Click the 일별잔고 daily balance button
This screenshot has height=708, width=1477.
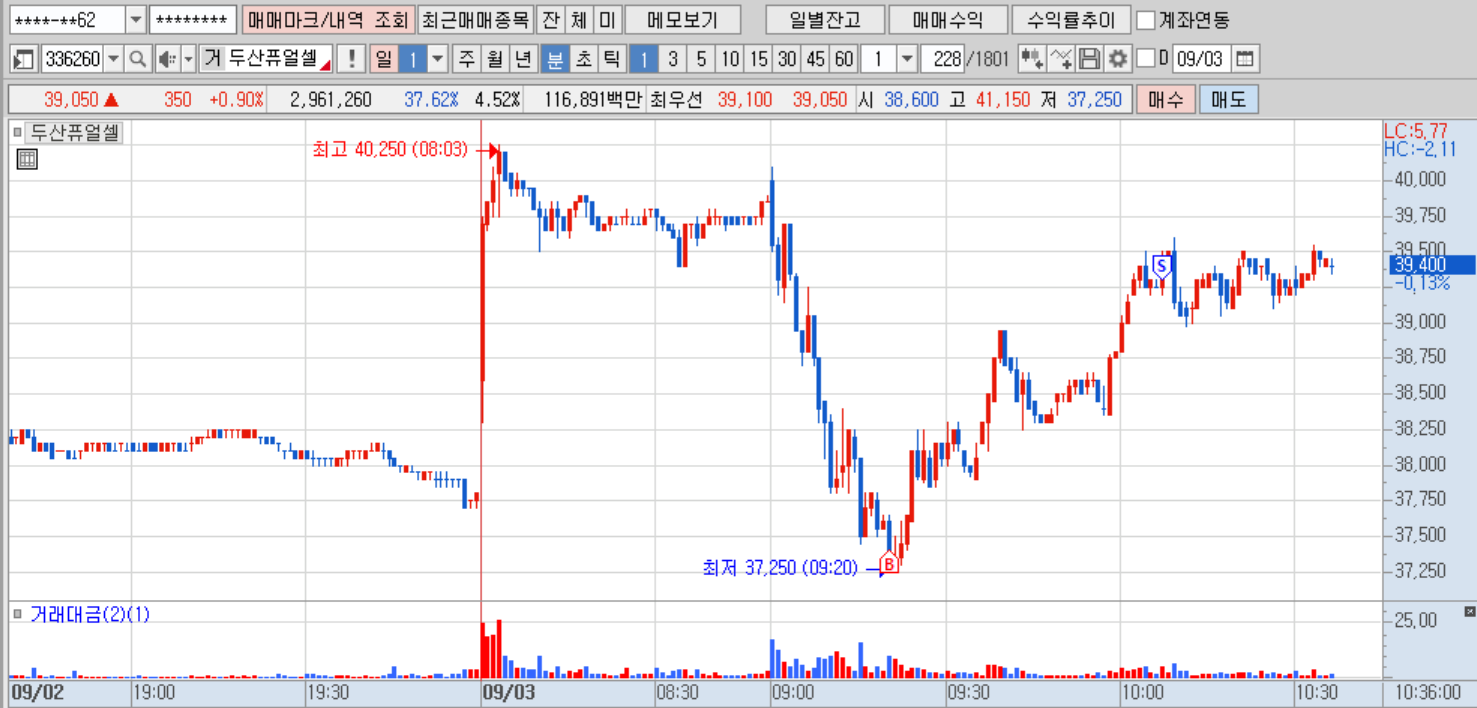(824, 20)
